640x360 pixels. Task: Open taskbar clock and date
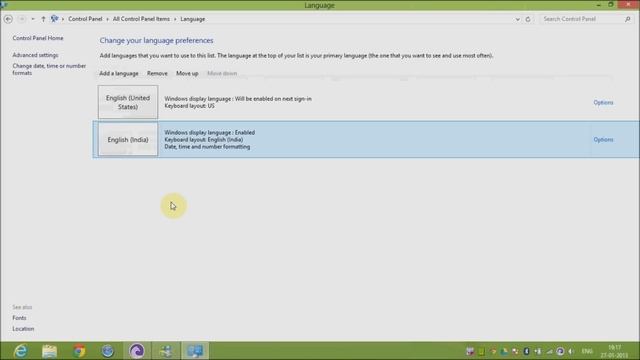(614, 351)
